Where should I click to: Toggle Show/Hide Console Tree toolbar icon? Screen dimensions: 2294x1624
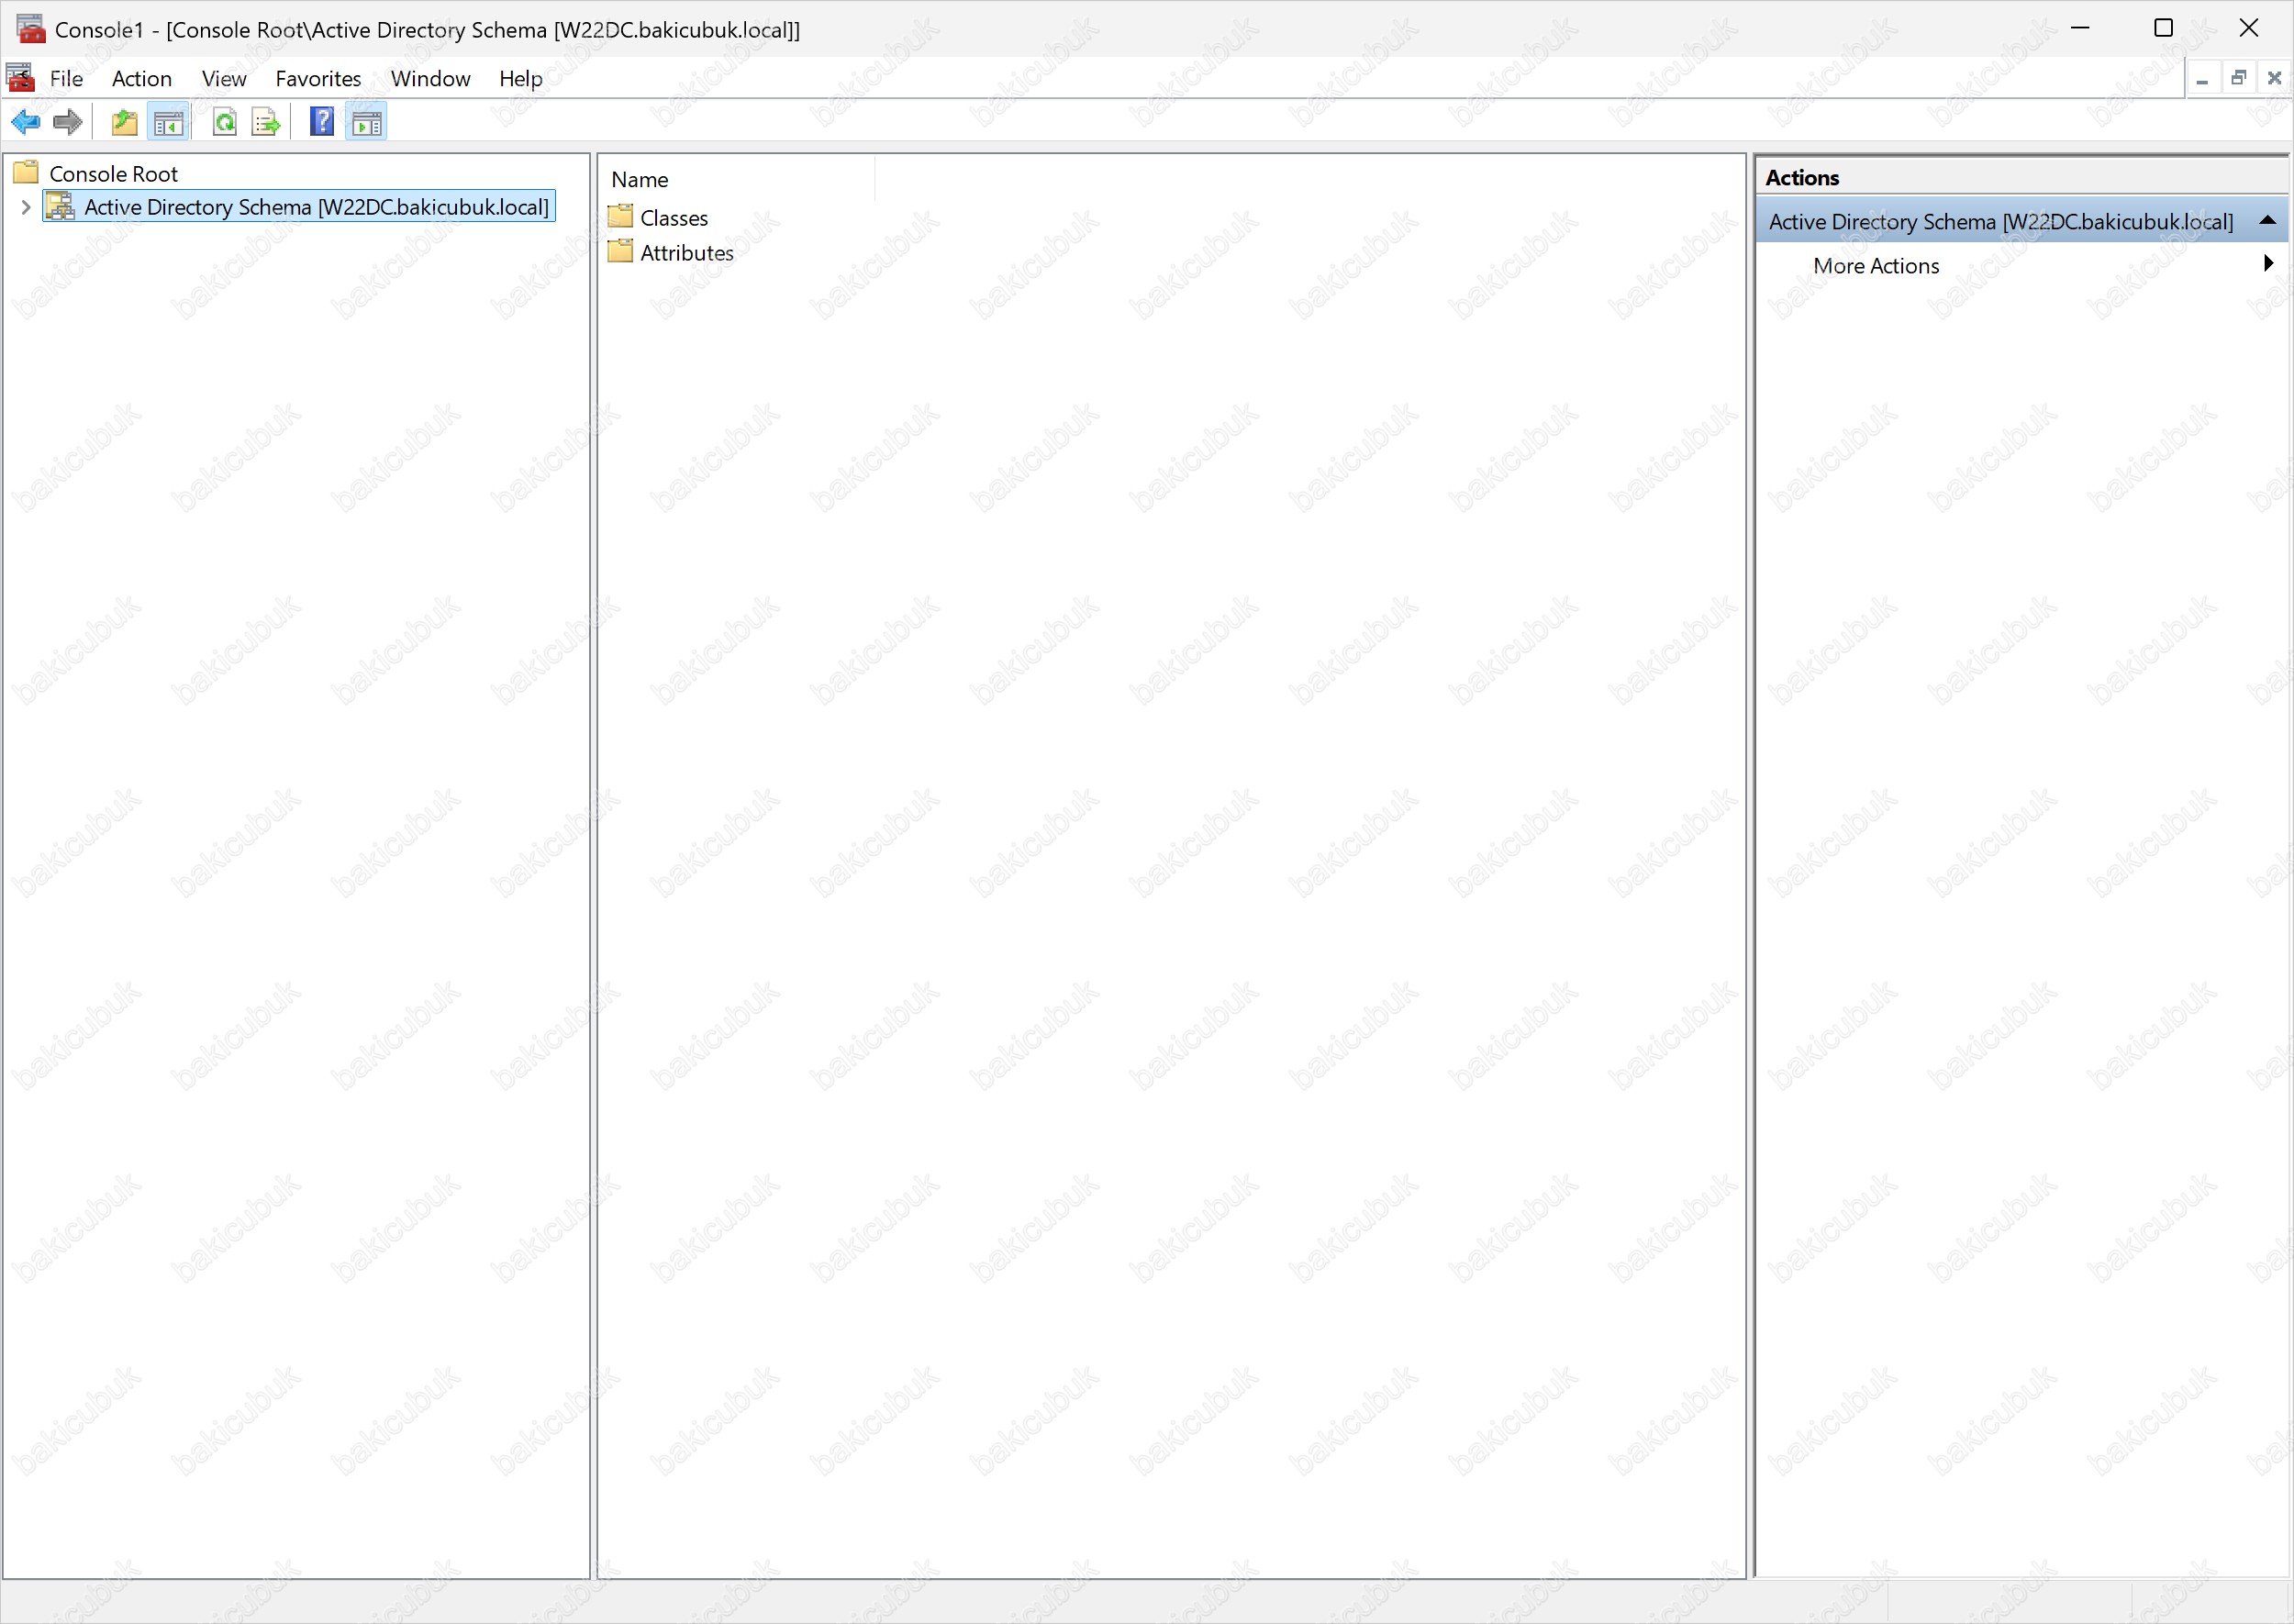pos(168,123)
